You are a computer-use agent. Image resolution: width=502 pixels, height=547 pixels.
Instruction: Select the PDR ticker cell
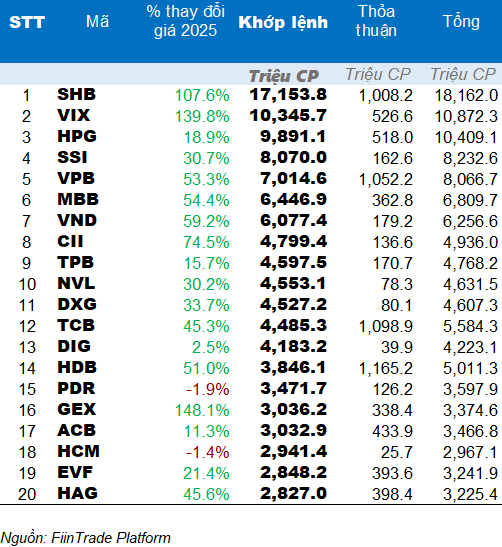point(76,388)
